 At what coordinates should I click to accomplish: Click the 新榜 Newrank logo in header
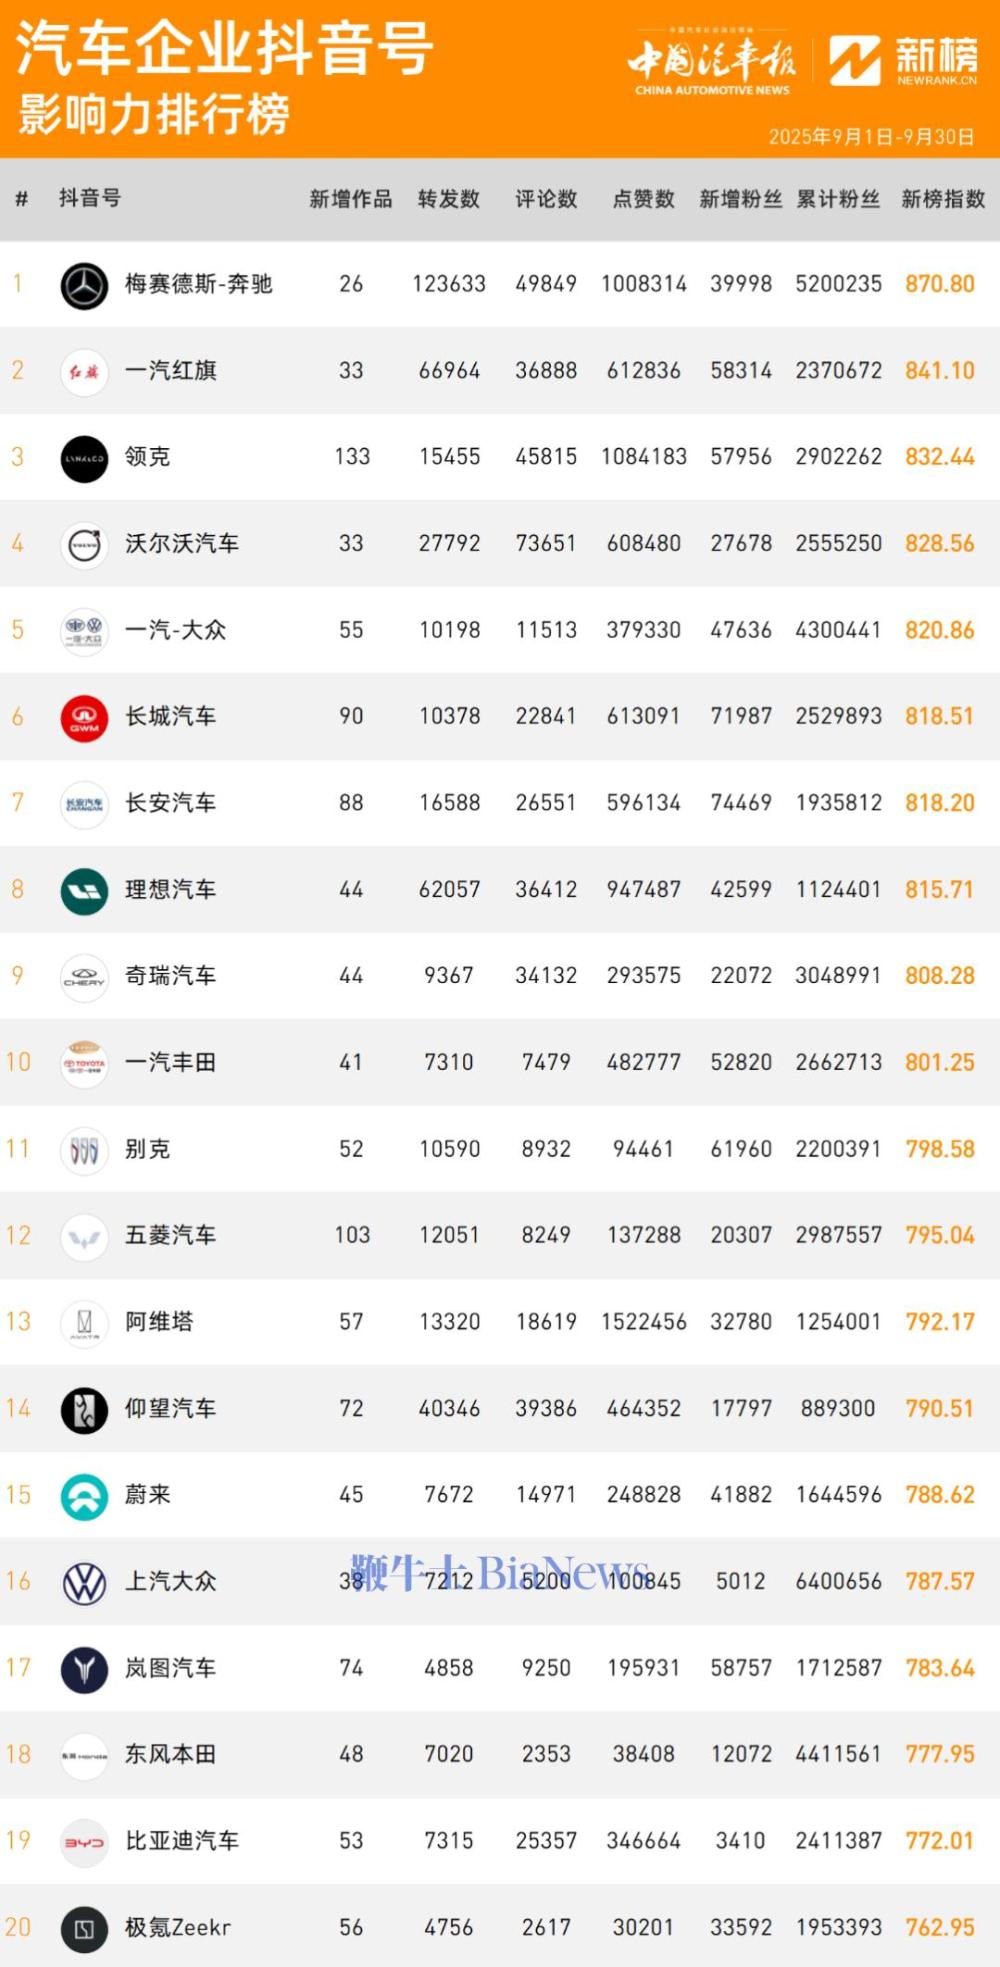pyautogui.click(x=904, y=60)
